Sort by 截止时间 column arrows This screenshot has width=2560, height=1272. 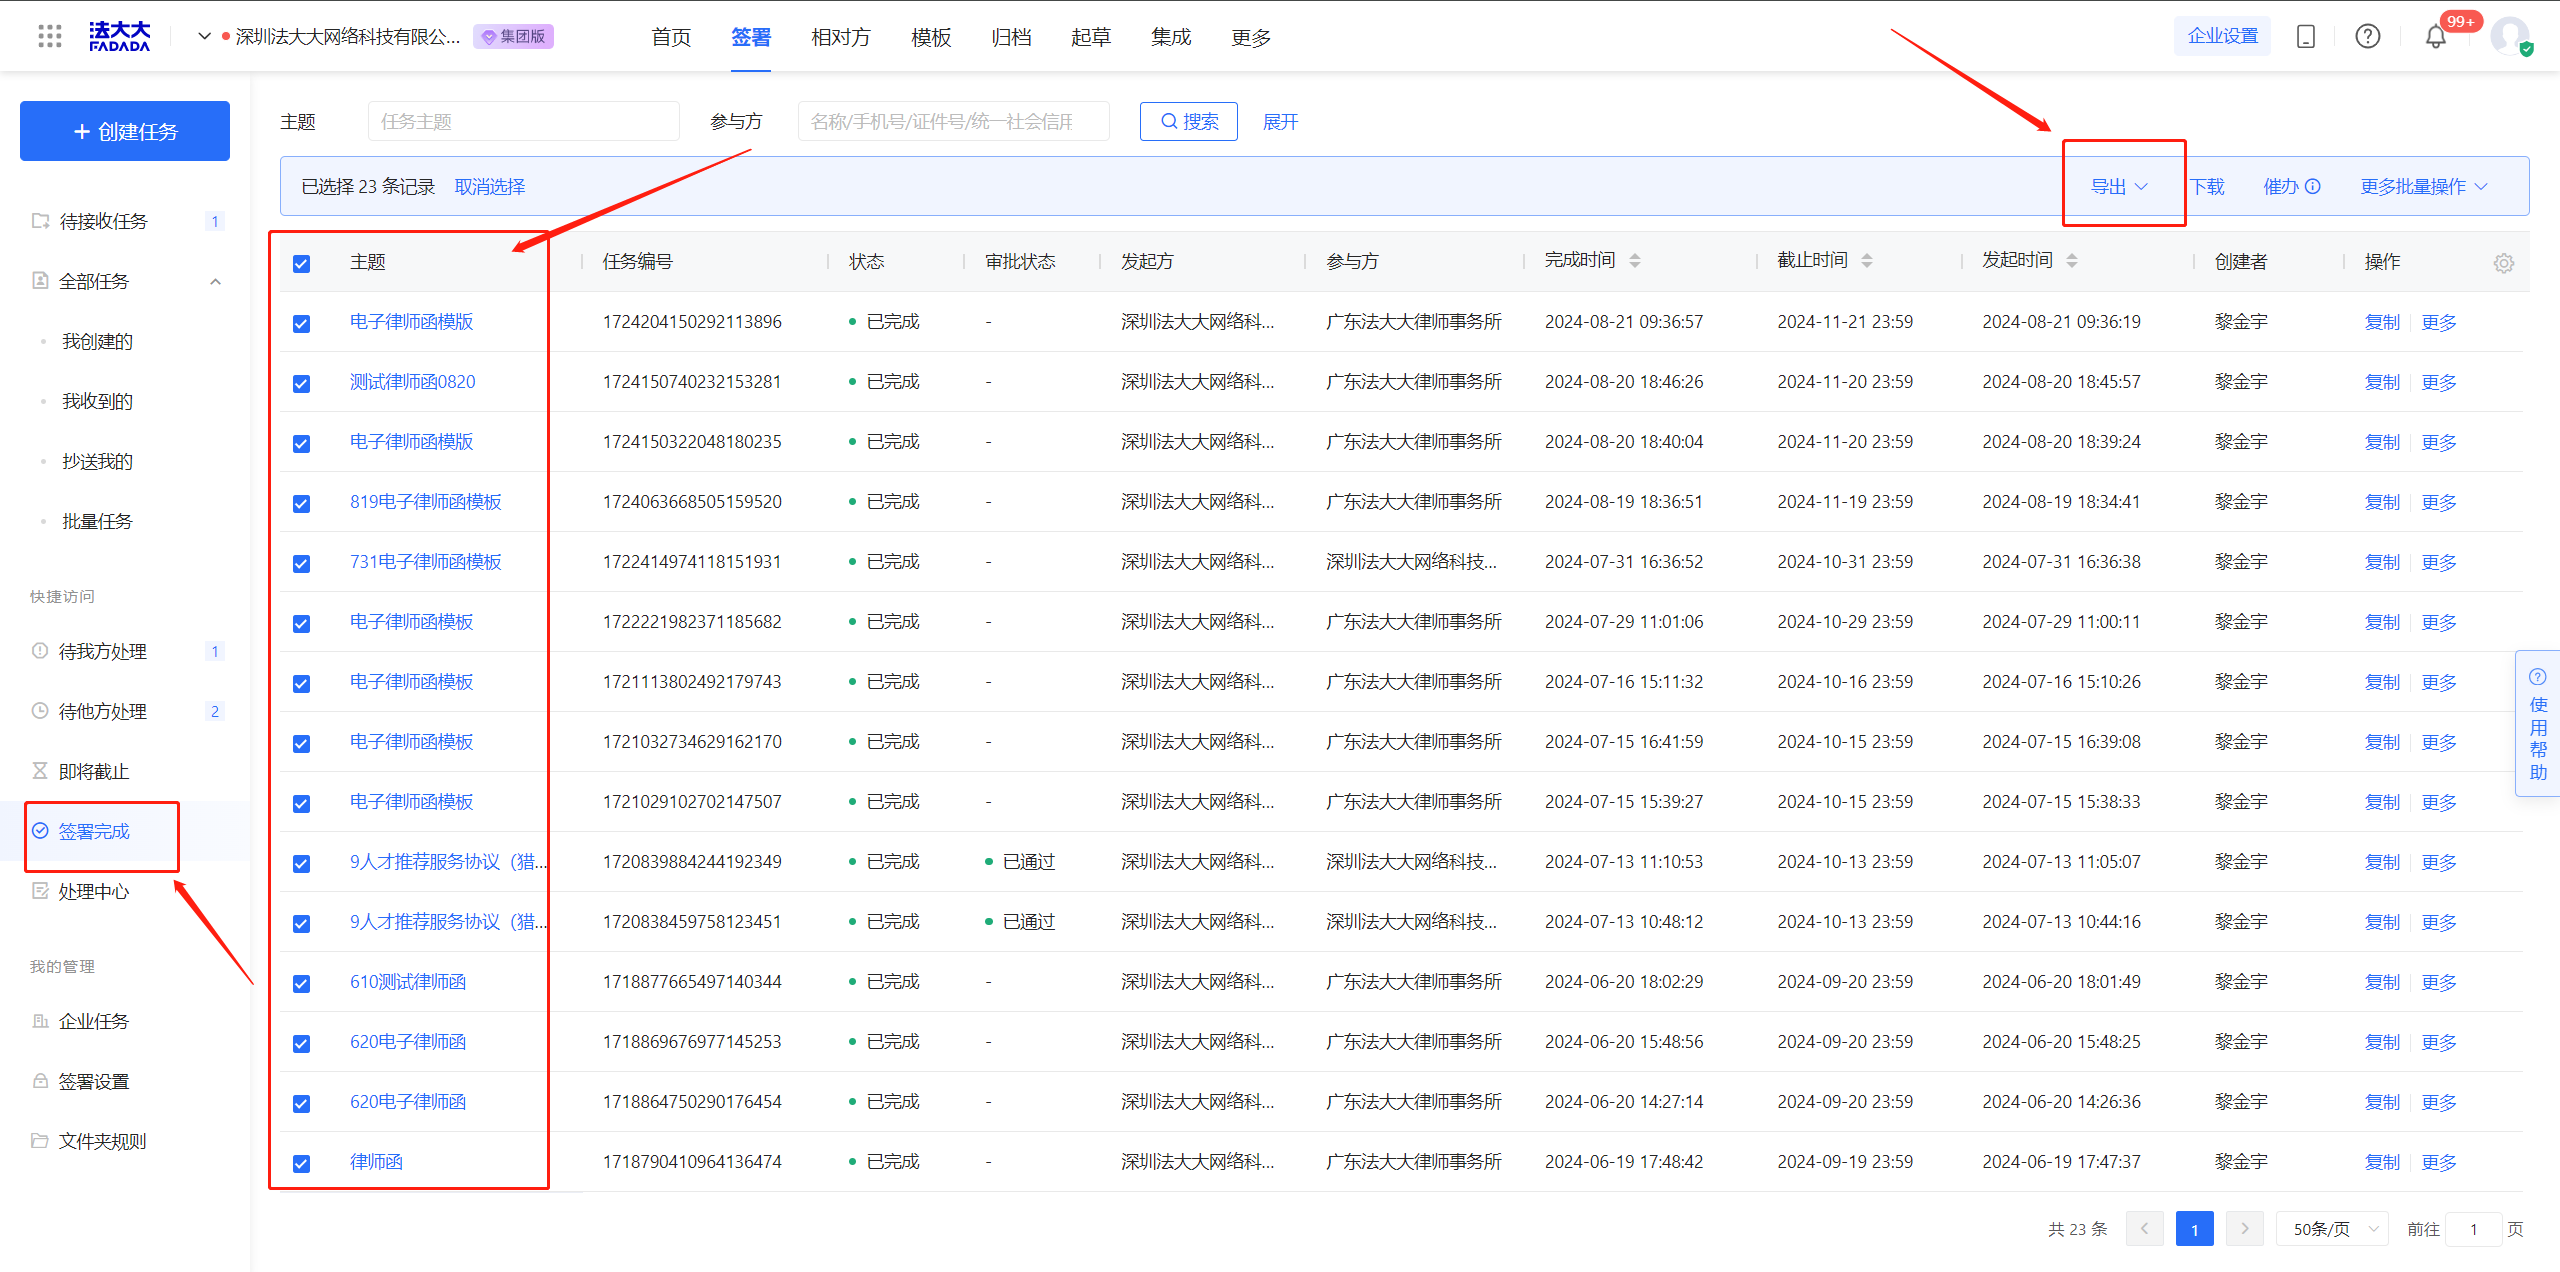point(1867,261)
